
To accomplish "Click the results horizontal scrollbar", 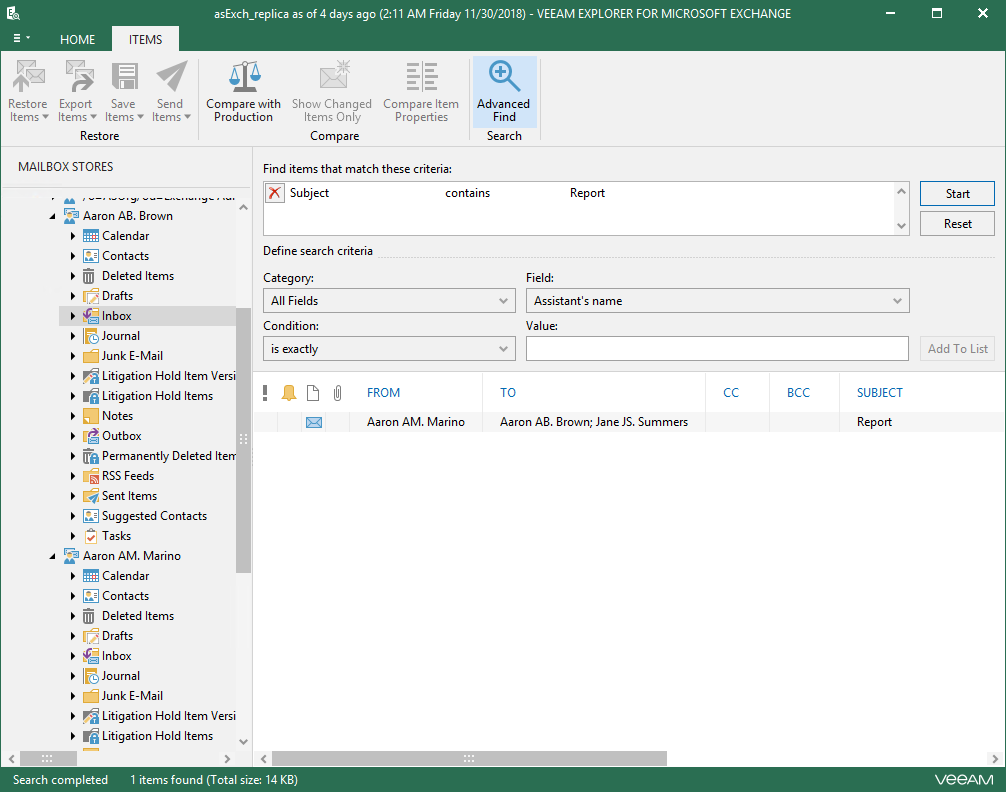I will pyautogui.click(x=469, y=759).
